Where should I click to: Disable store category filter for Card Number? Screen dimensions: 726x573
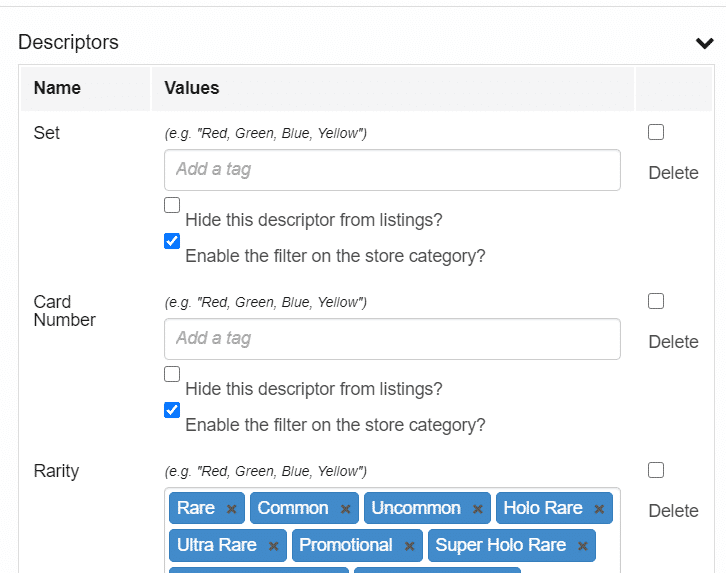tap(172, 410)
